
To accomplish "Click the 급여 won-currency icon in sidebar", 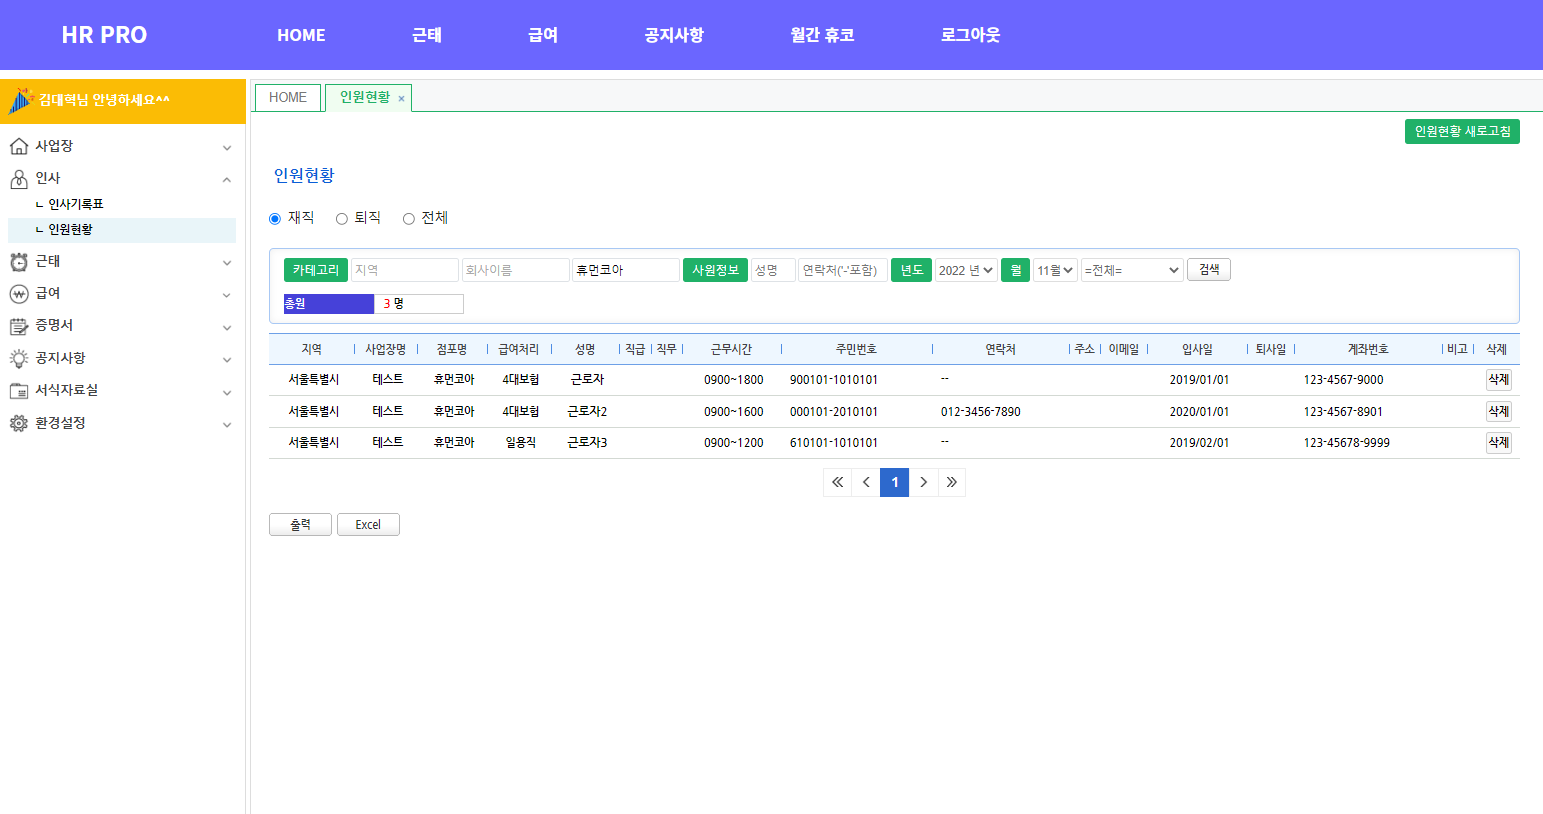I will [x=18, y=294].
